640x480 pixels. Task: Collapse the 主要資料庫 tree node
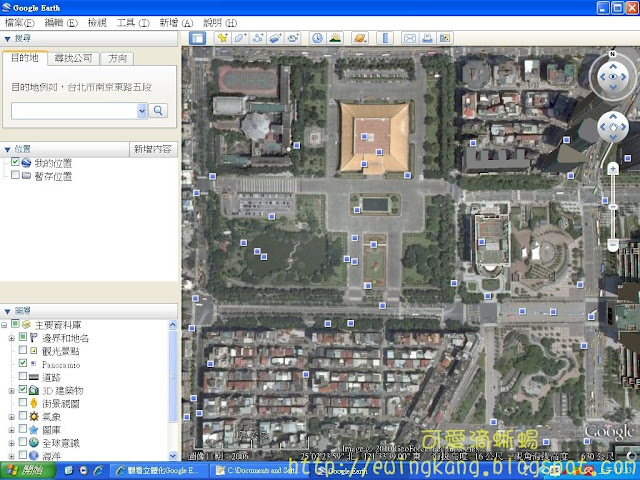point(4,325)
